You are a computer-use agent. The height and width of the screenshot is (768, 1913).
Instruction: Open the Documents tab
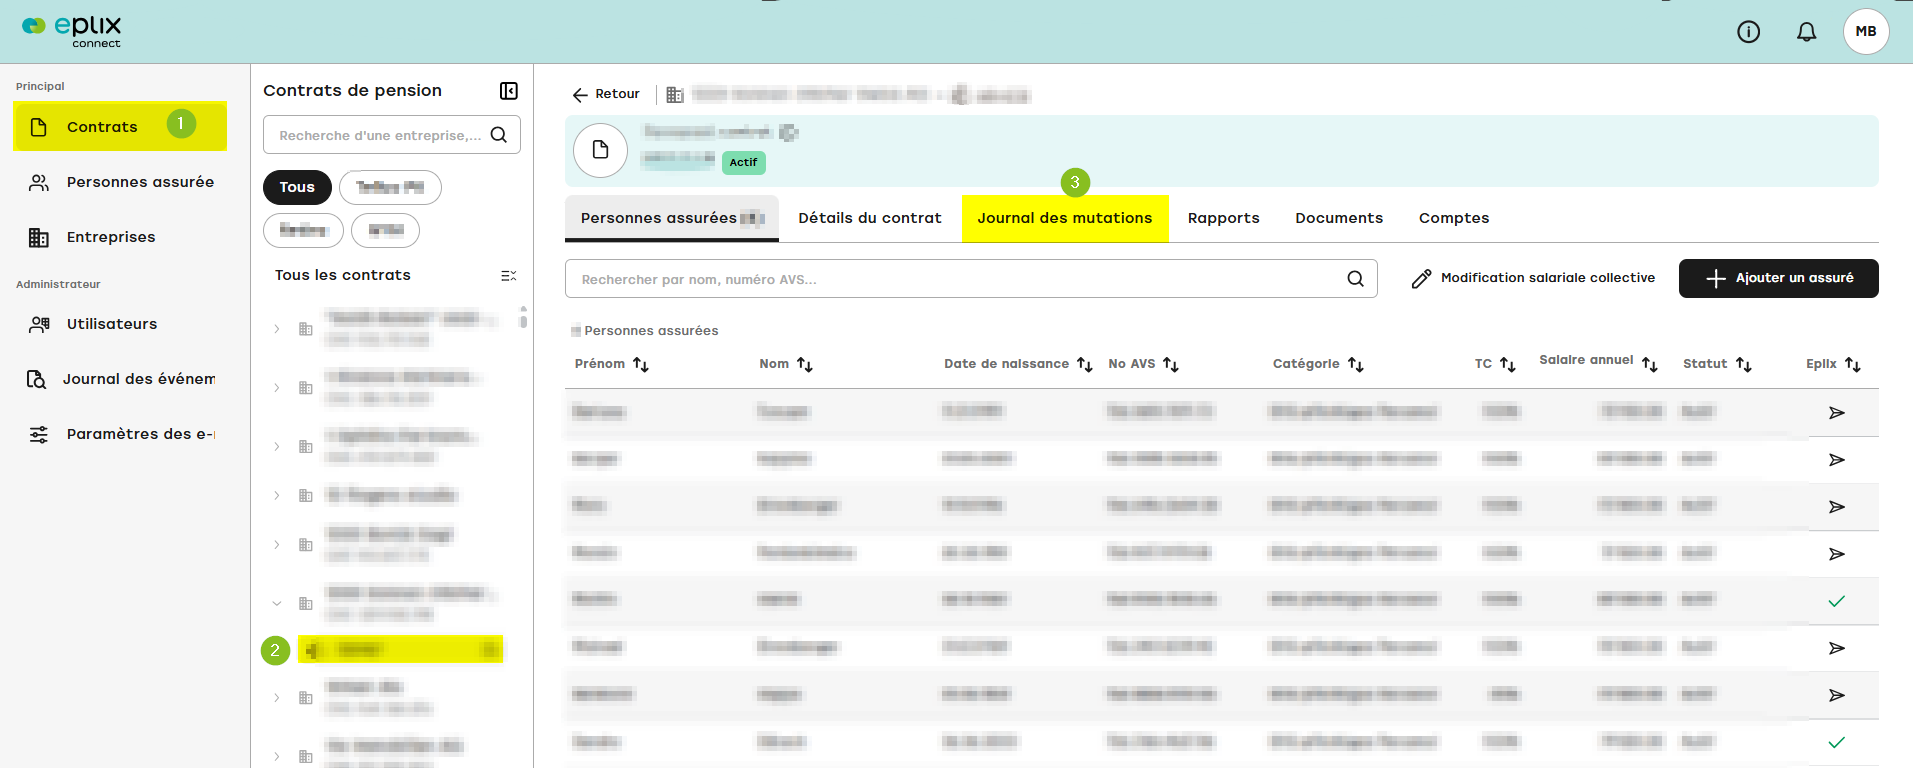point(1339,218)
